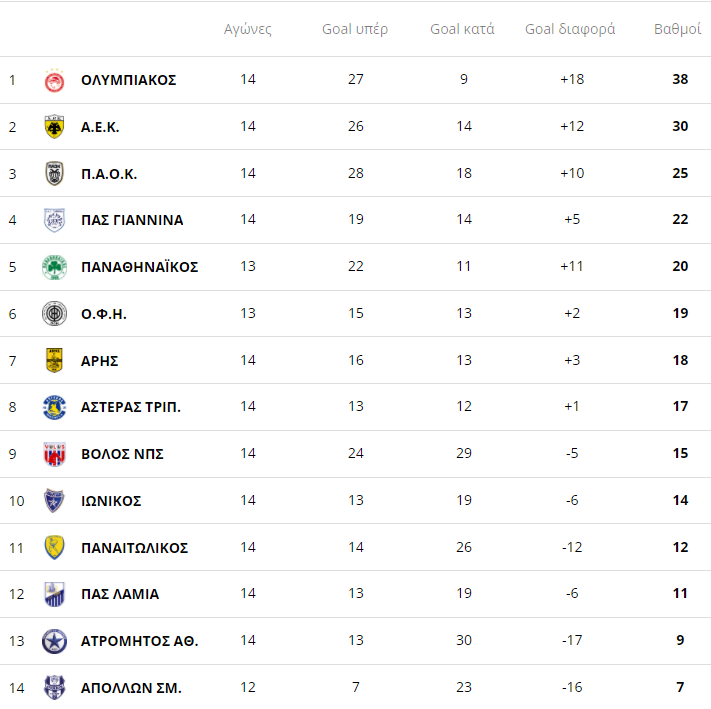Click the Olympiacos team crest icon
Screen dimensions: 711x709
(54, 80)
